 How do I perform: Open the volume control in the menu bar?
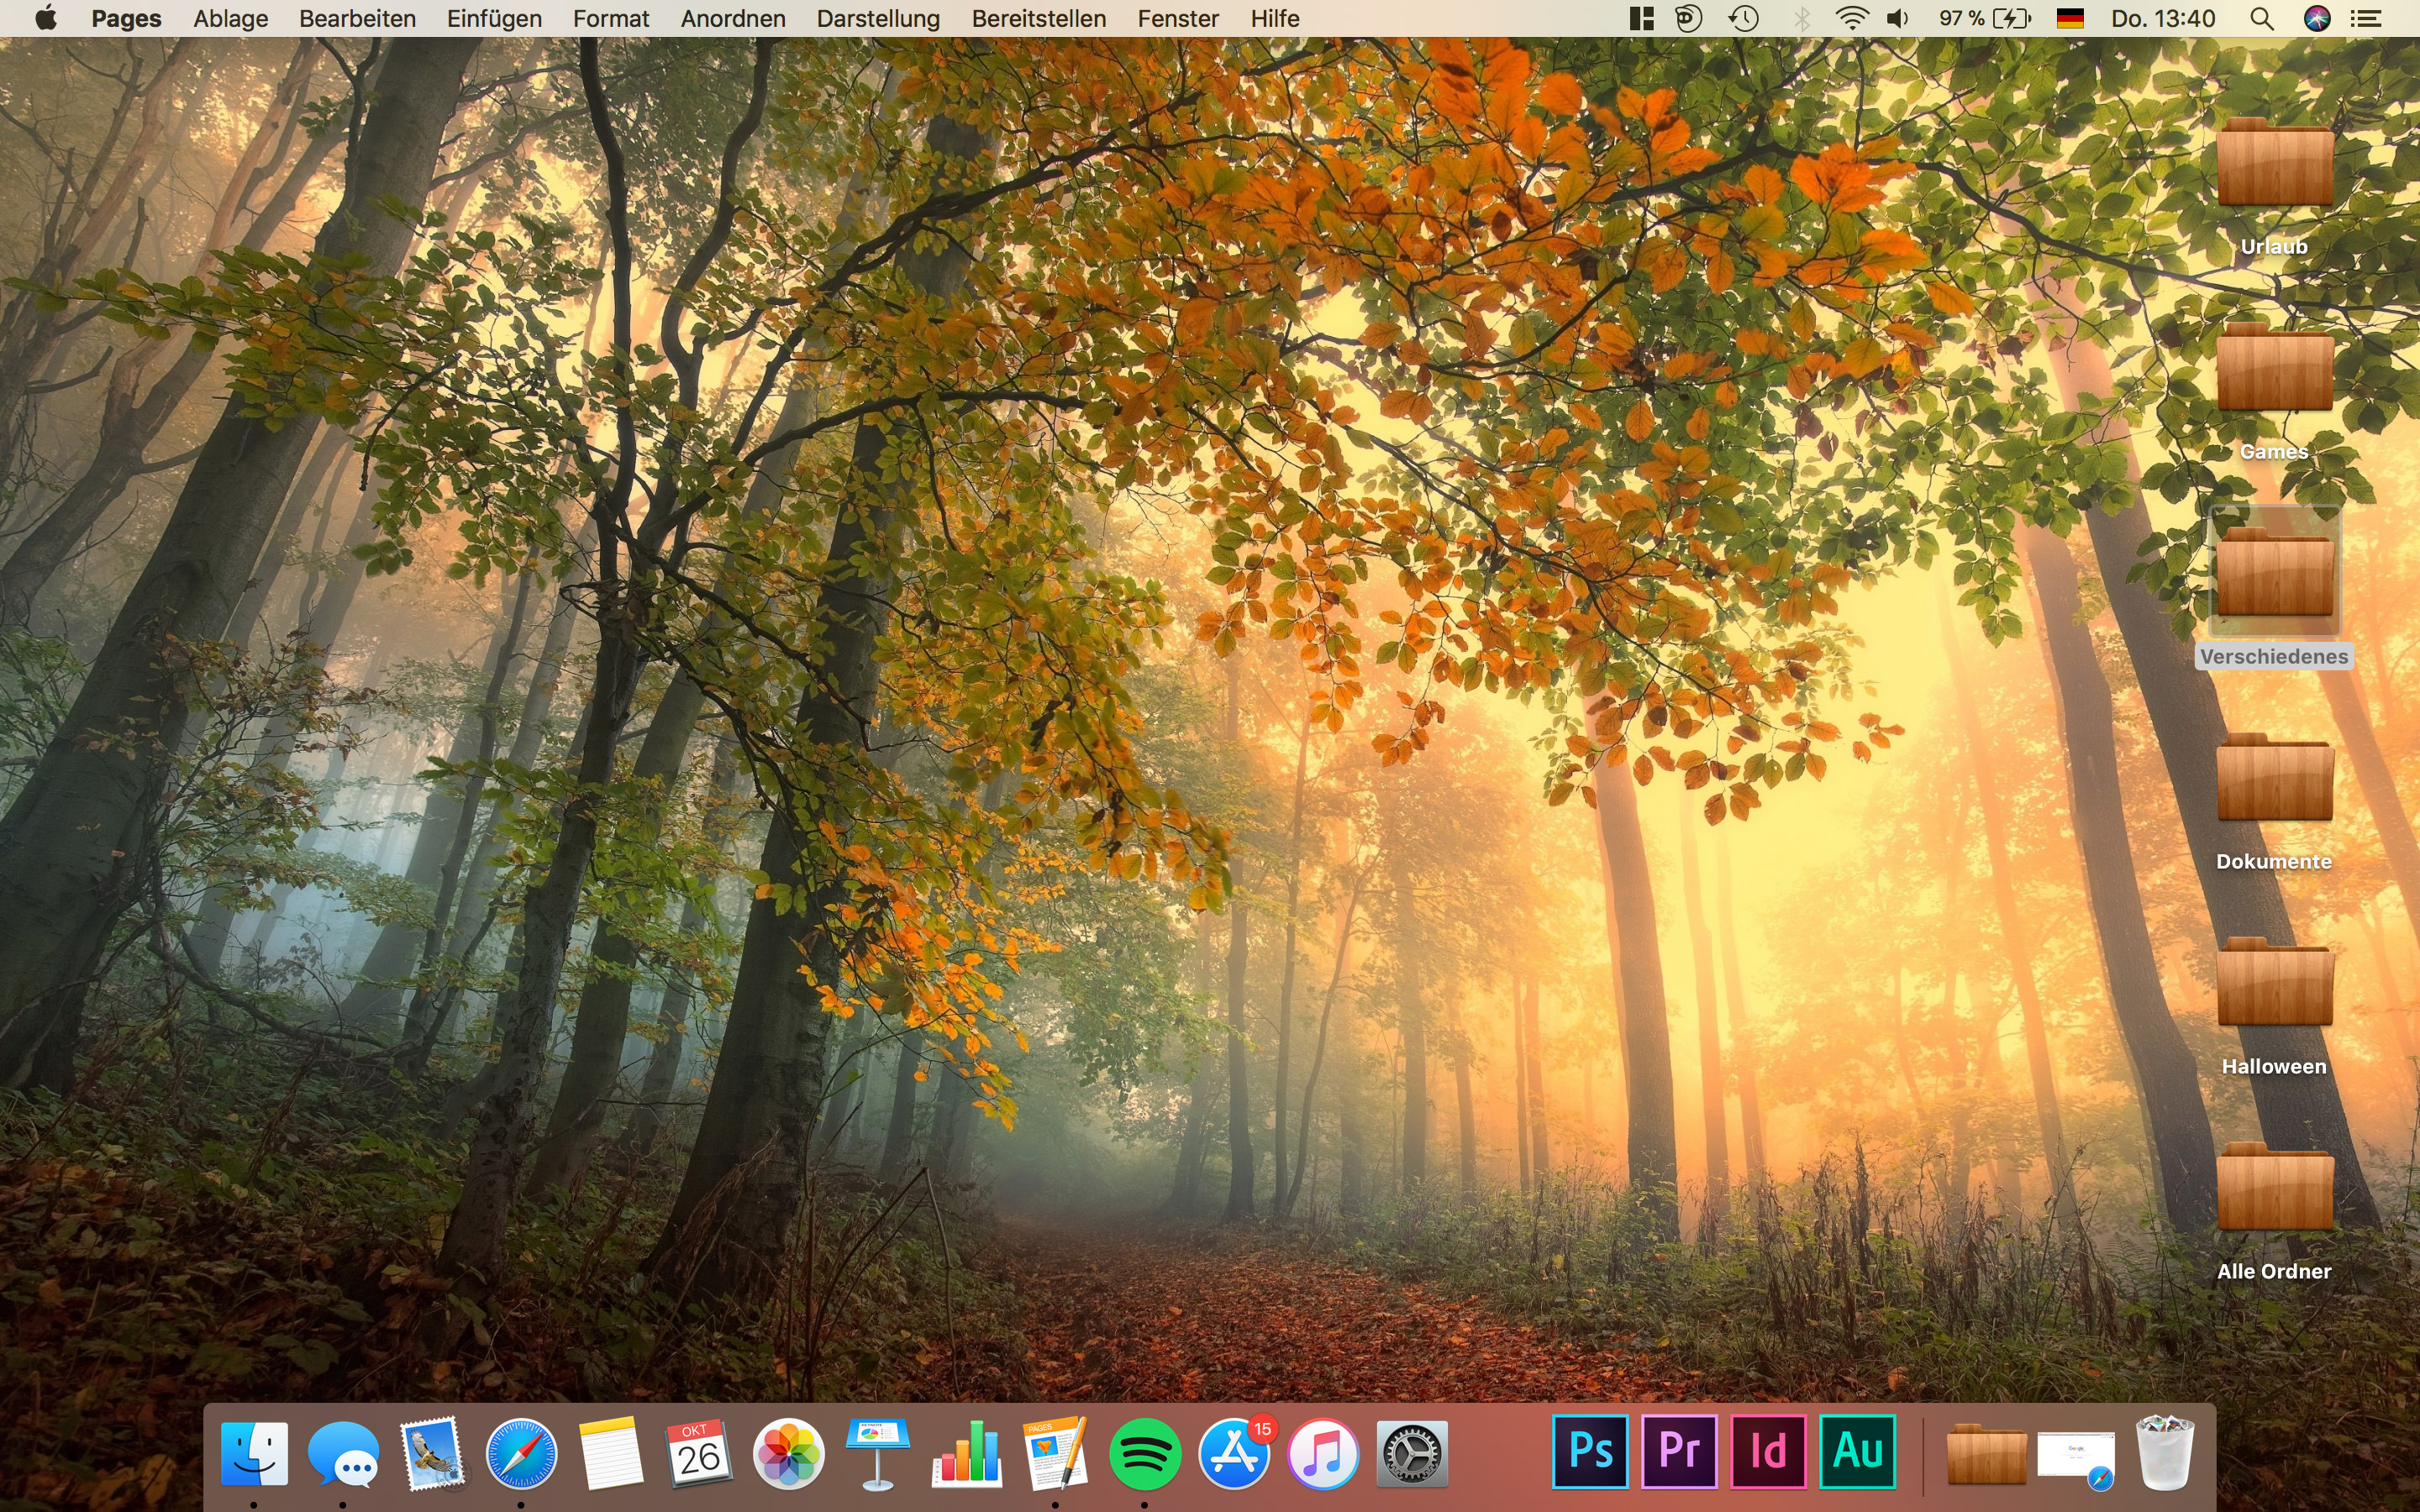point(1897,18)
